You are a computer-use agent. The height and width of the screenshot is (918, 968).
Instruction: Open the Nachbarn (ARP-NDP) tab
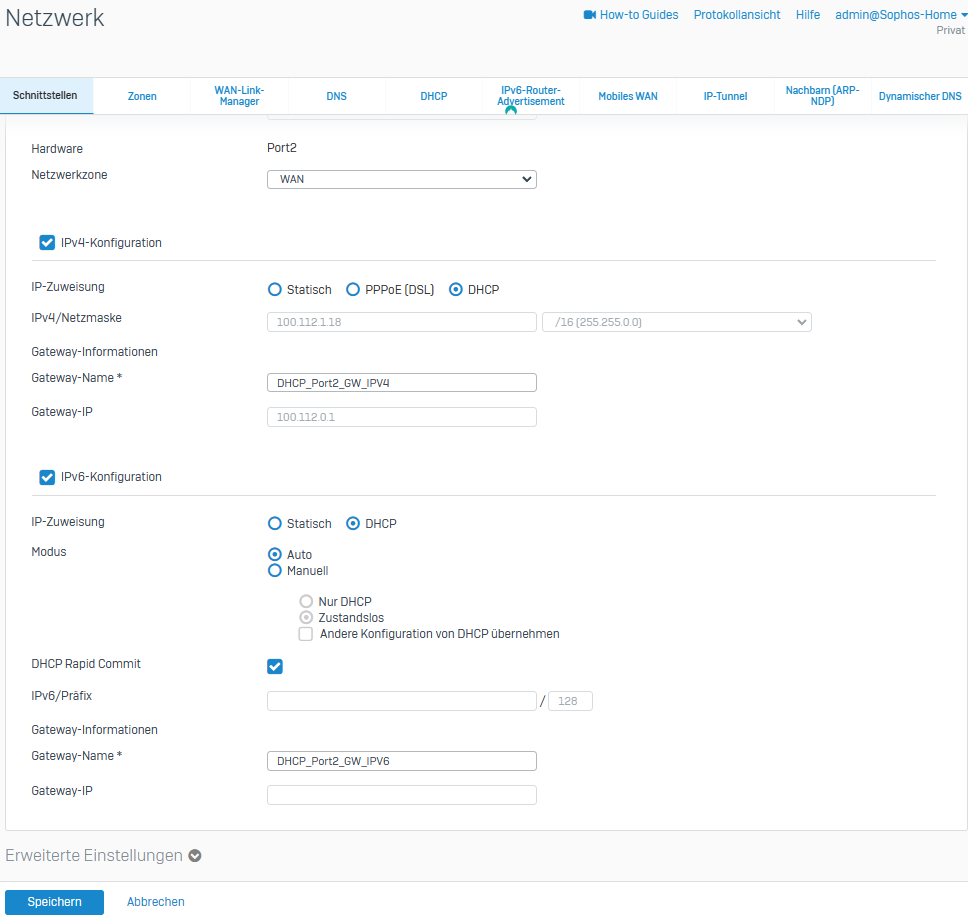(822, 96)
